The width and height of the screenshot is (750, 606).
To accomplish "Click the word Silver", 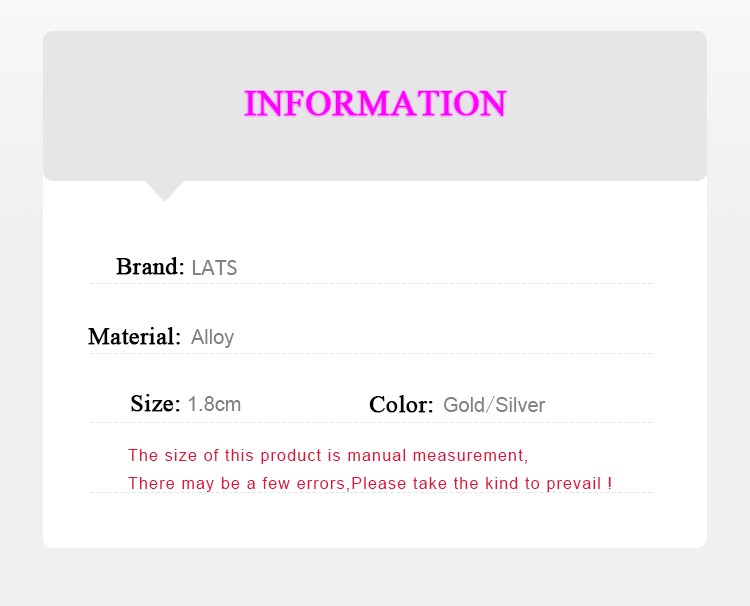I will click(x=520, y=405).
